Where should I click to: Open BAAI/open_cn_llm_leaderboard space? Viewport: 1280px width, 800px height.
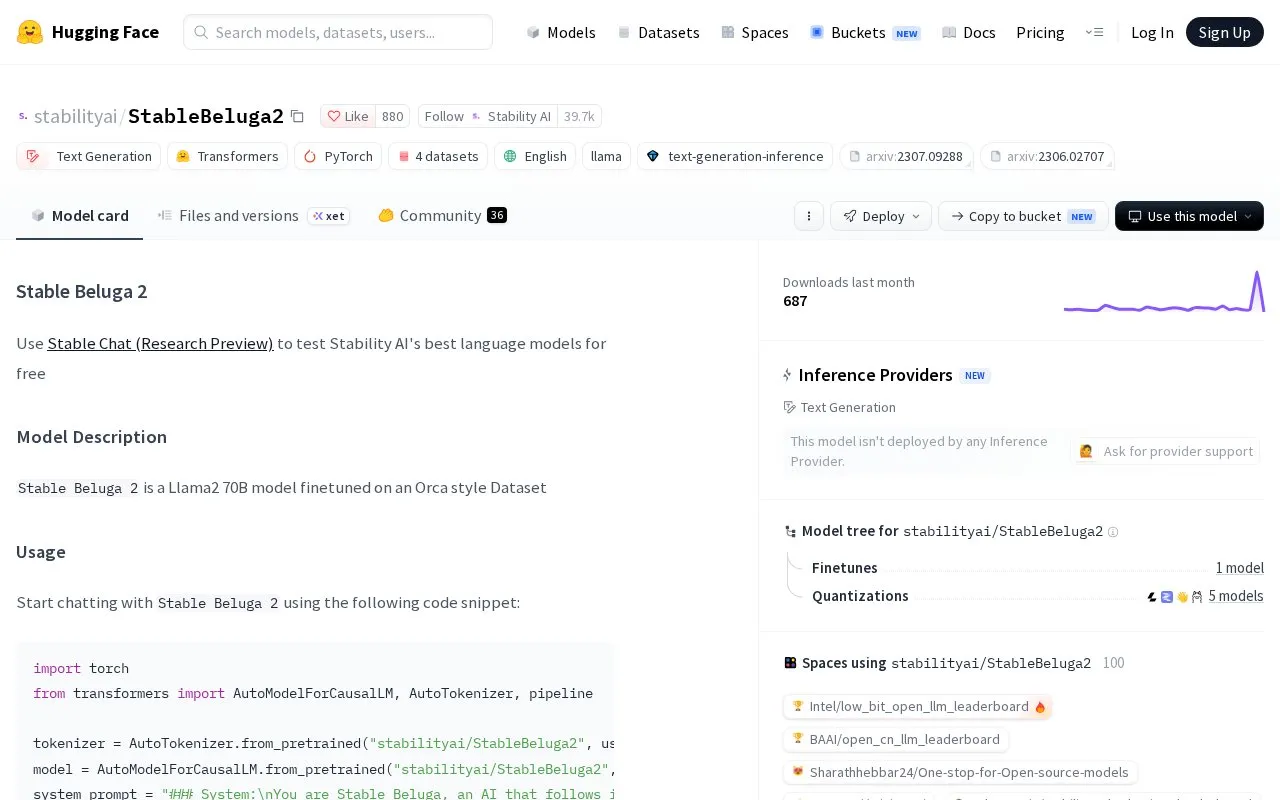pos(896,740)
